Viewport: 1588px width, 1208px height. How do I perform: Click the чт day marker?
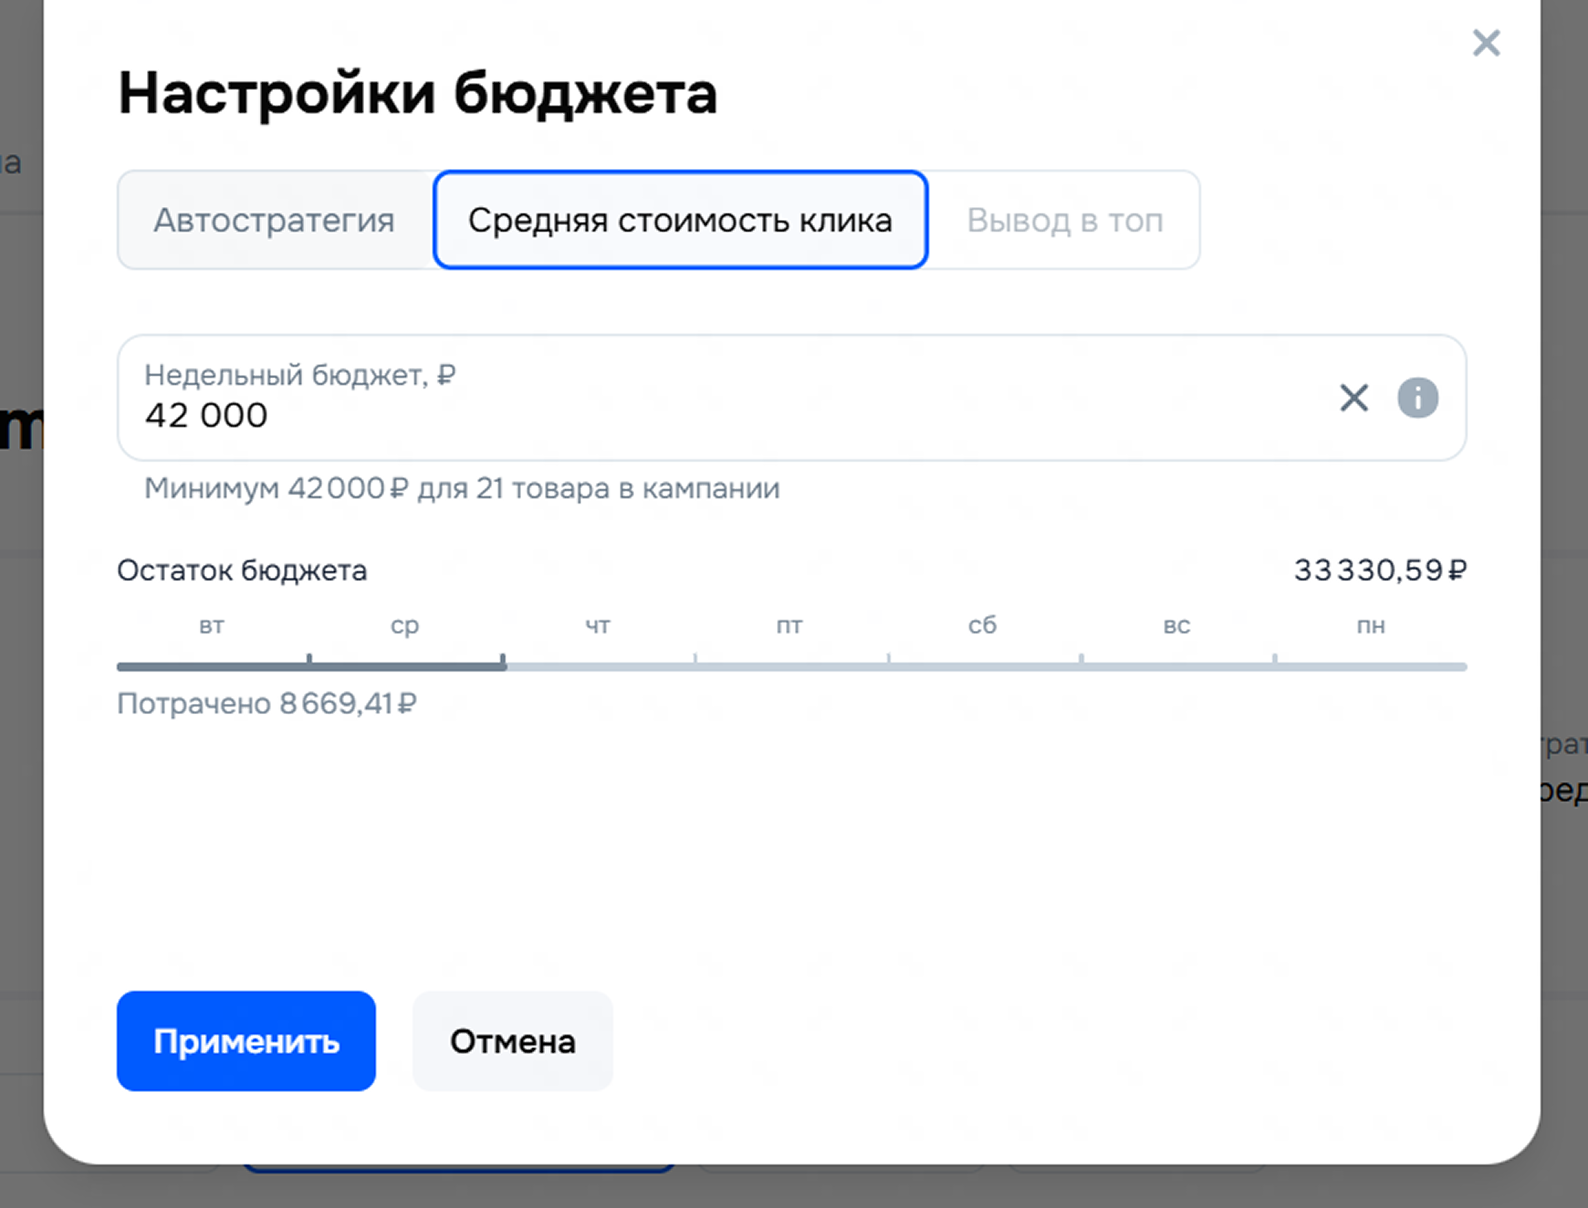tap(597, 626)
